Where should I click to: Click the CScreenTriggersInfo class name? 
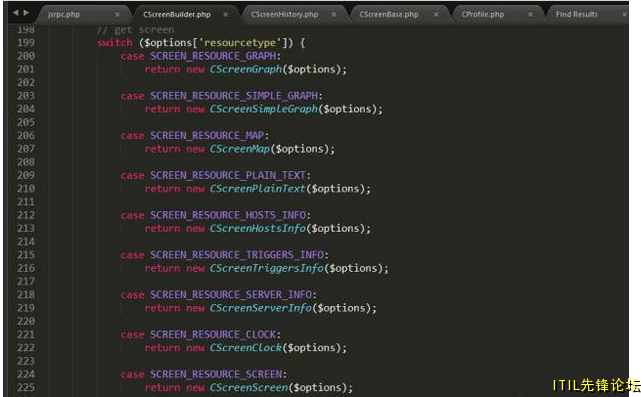coord(267,269)
